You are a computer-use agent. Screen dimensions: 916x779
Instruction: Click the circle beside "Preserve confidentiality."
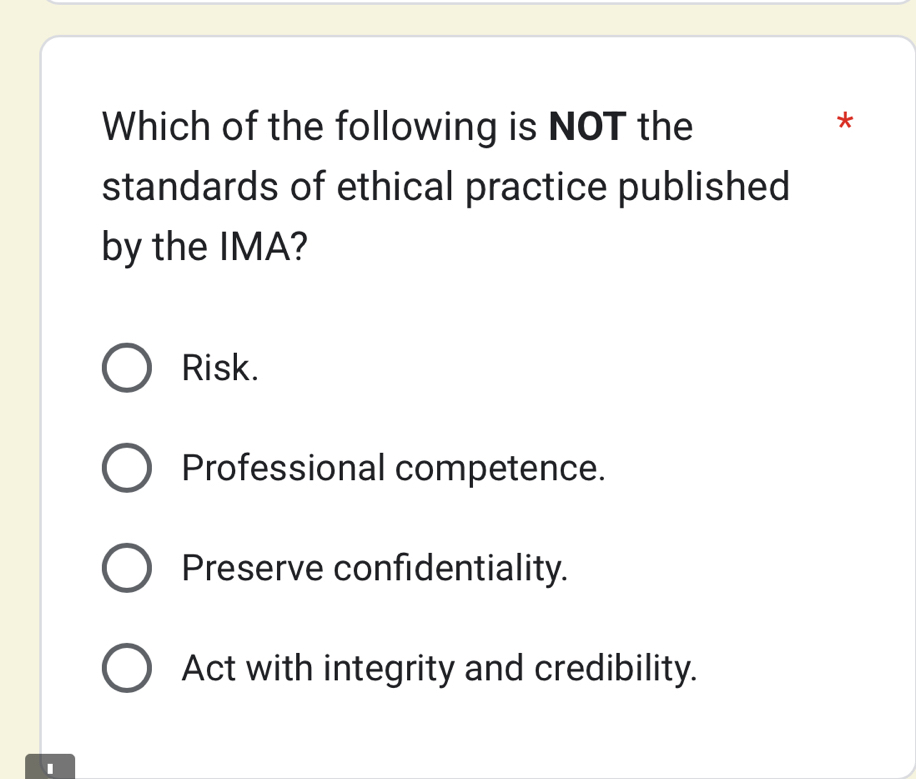126,567
